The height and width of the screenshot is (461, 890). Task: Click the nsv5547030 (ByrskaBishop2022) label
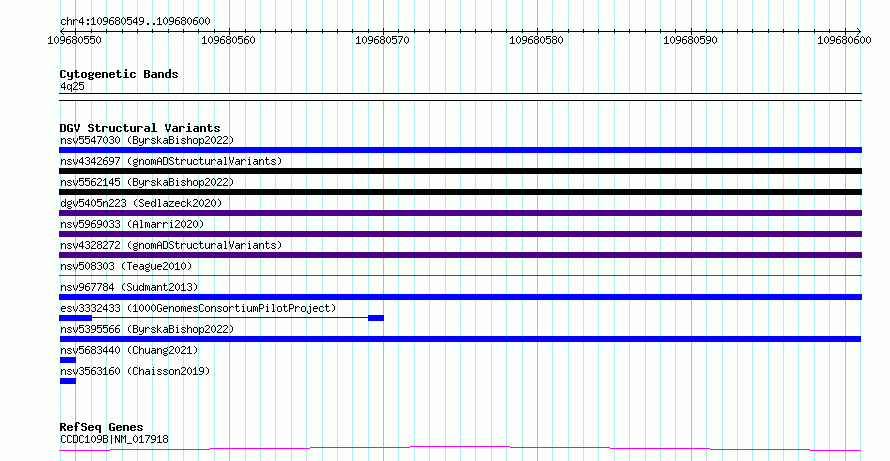pyautogui.click(x=147, y=140)
